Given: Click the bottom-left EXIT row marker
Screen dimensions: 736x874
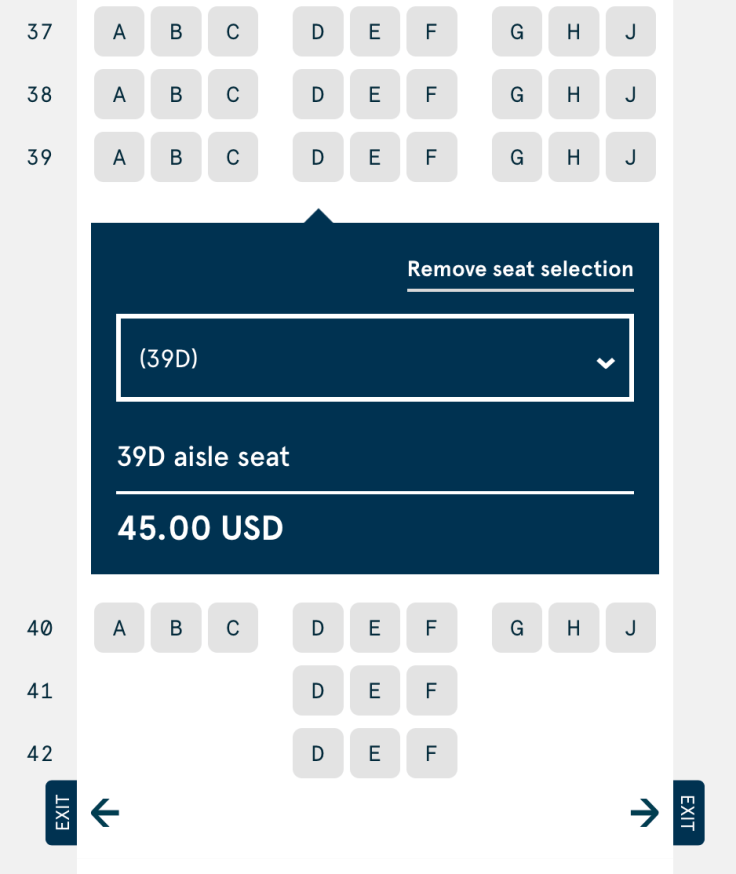Looking at the screenshot, I should [x=60, y=813].
